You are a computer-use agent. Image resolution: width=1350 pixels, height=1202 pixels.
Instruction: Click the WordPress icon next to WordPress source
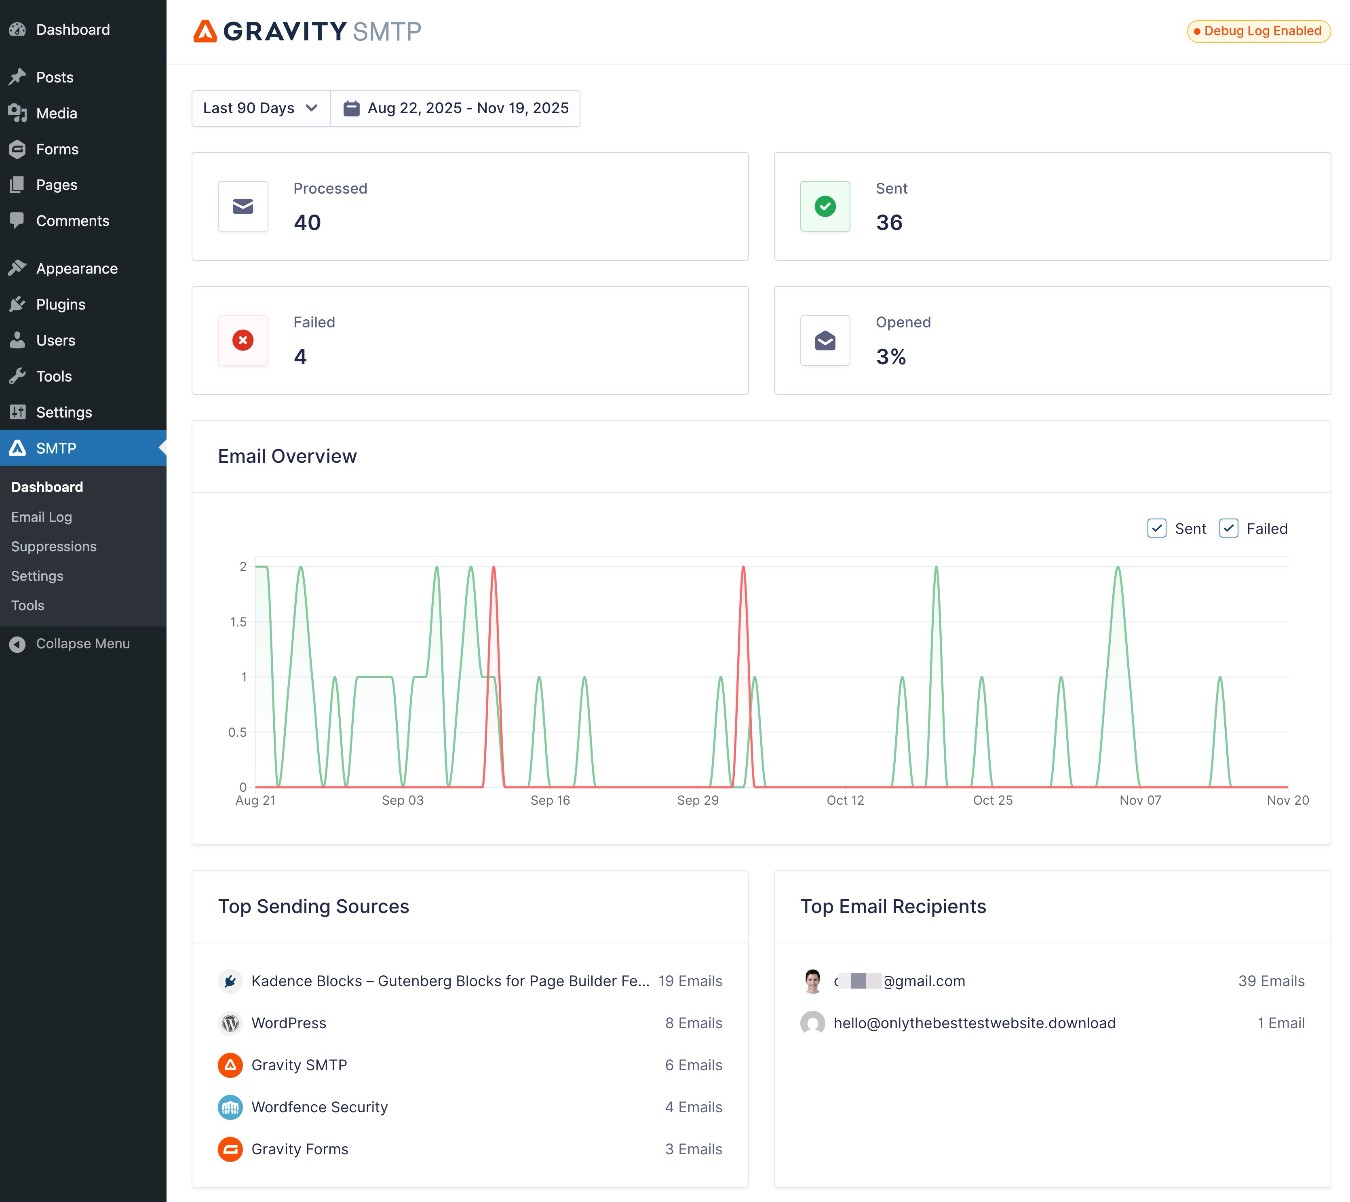(x=230, y=1023)
